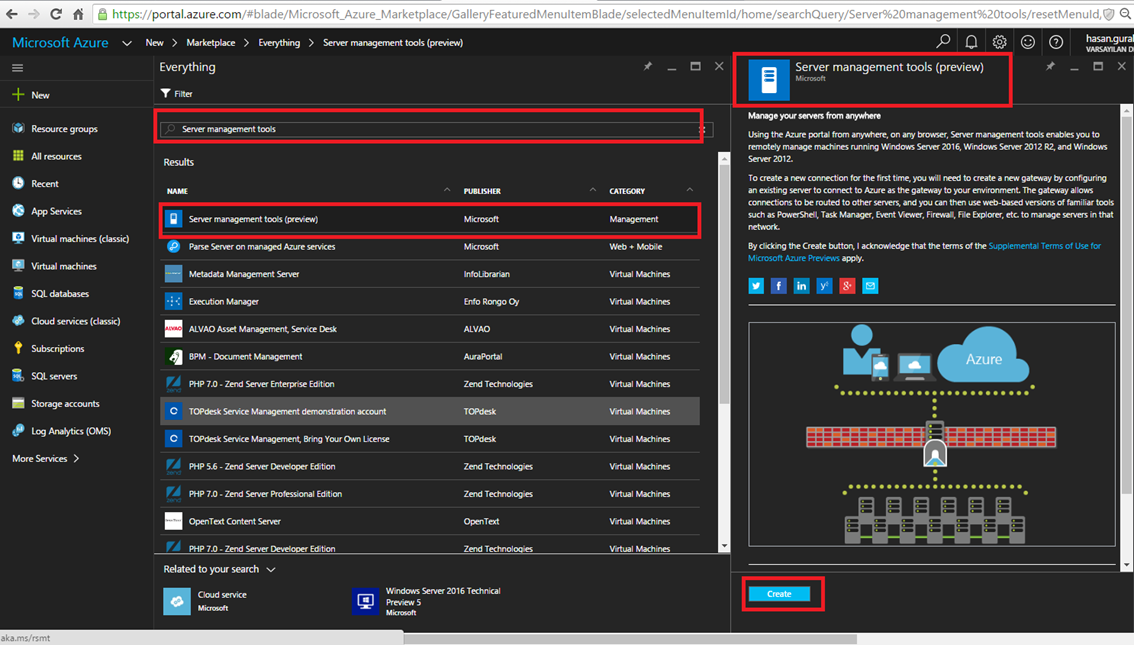Click the Azure gateway architecture diagram

click(x=932, y=434)
